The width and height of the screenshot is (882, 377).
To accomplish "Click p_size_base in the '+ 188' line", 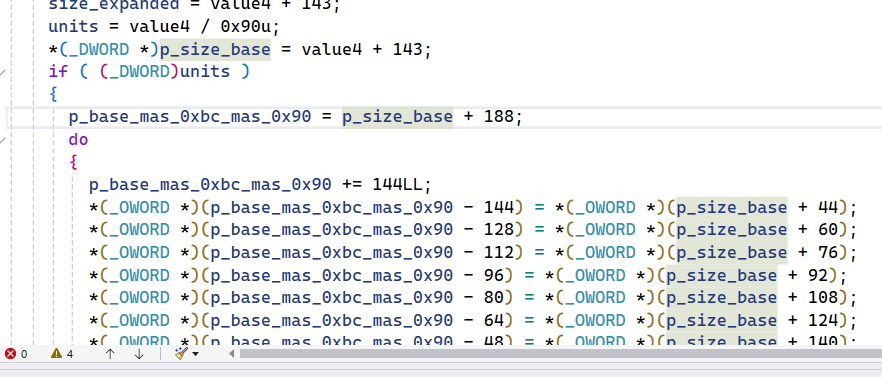I will (x=397, y=116).
